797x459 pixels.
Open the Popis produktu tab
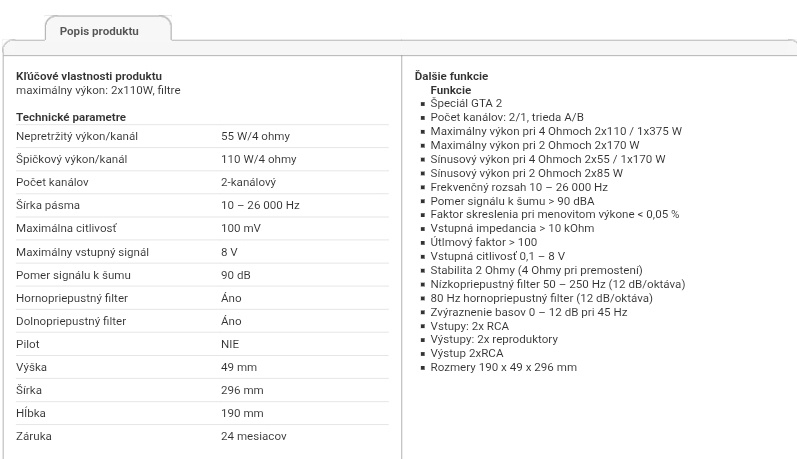(99, 31)
